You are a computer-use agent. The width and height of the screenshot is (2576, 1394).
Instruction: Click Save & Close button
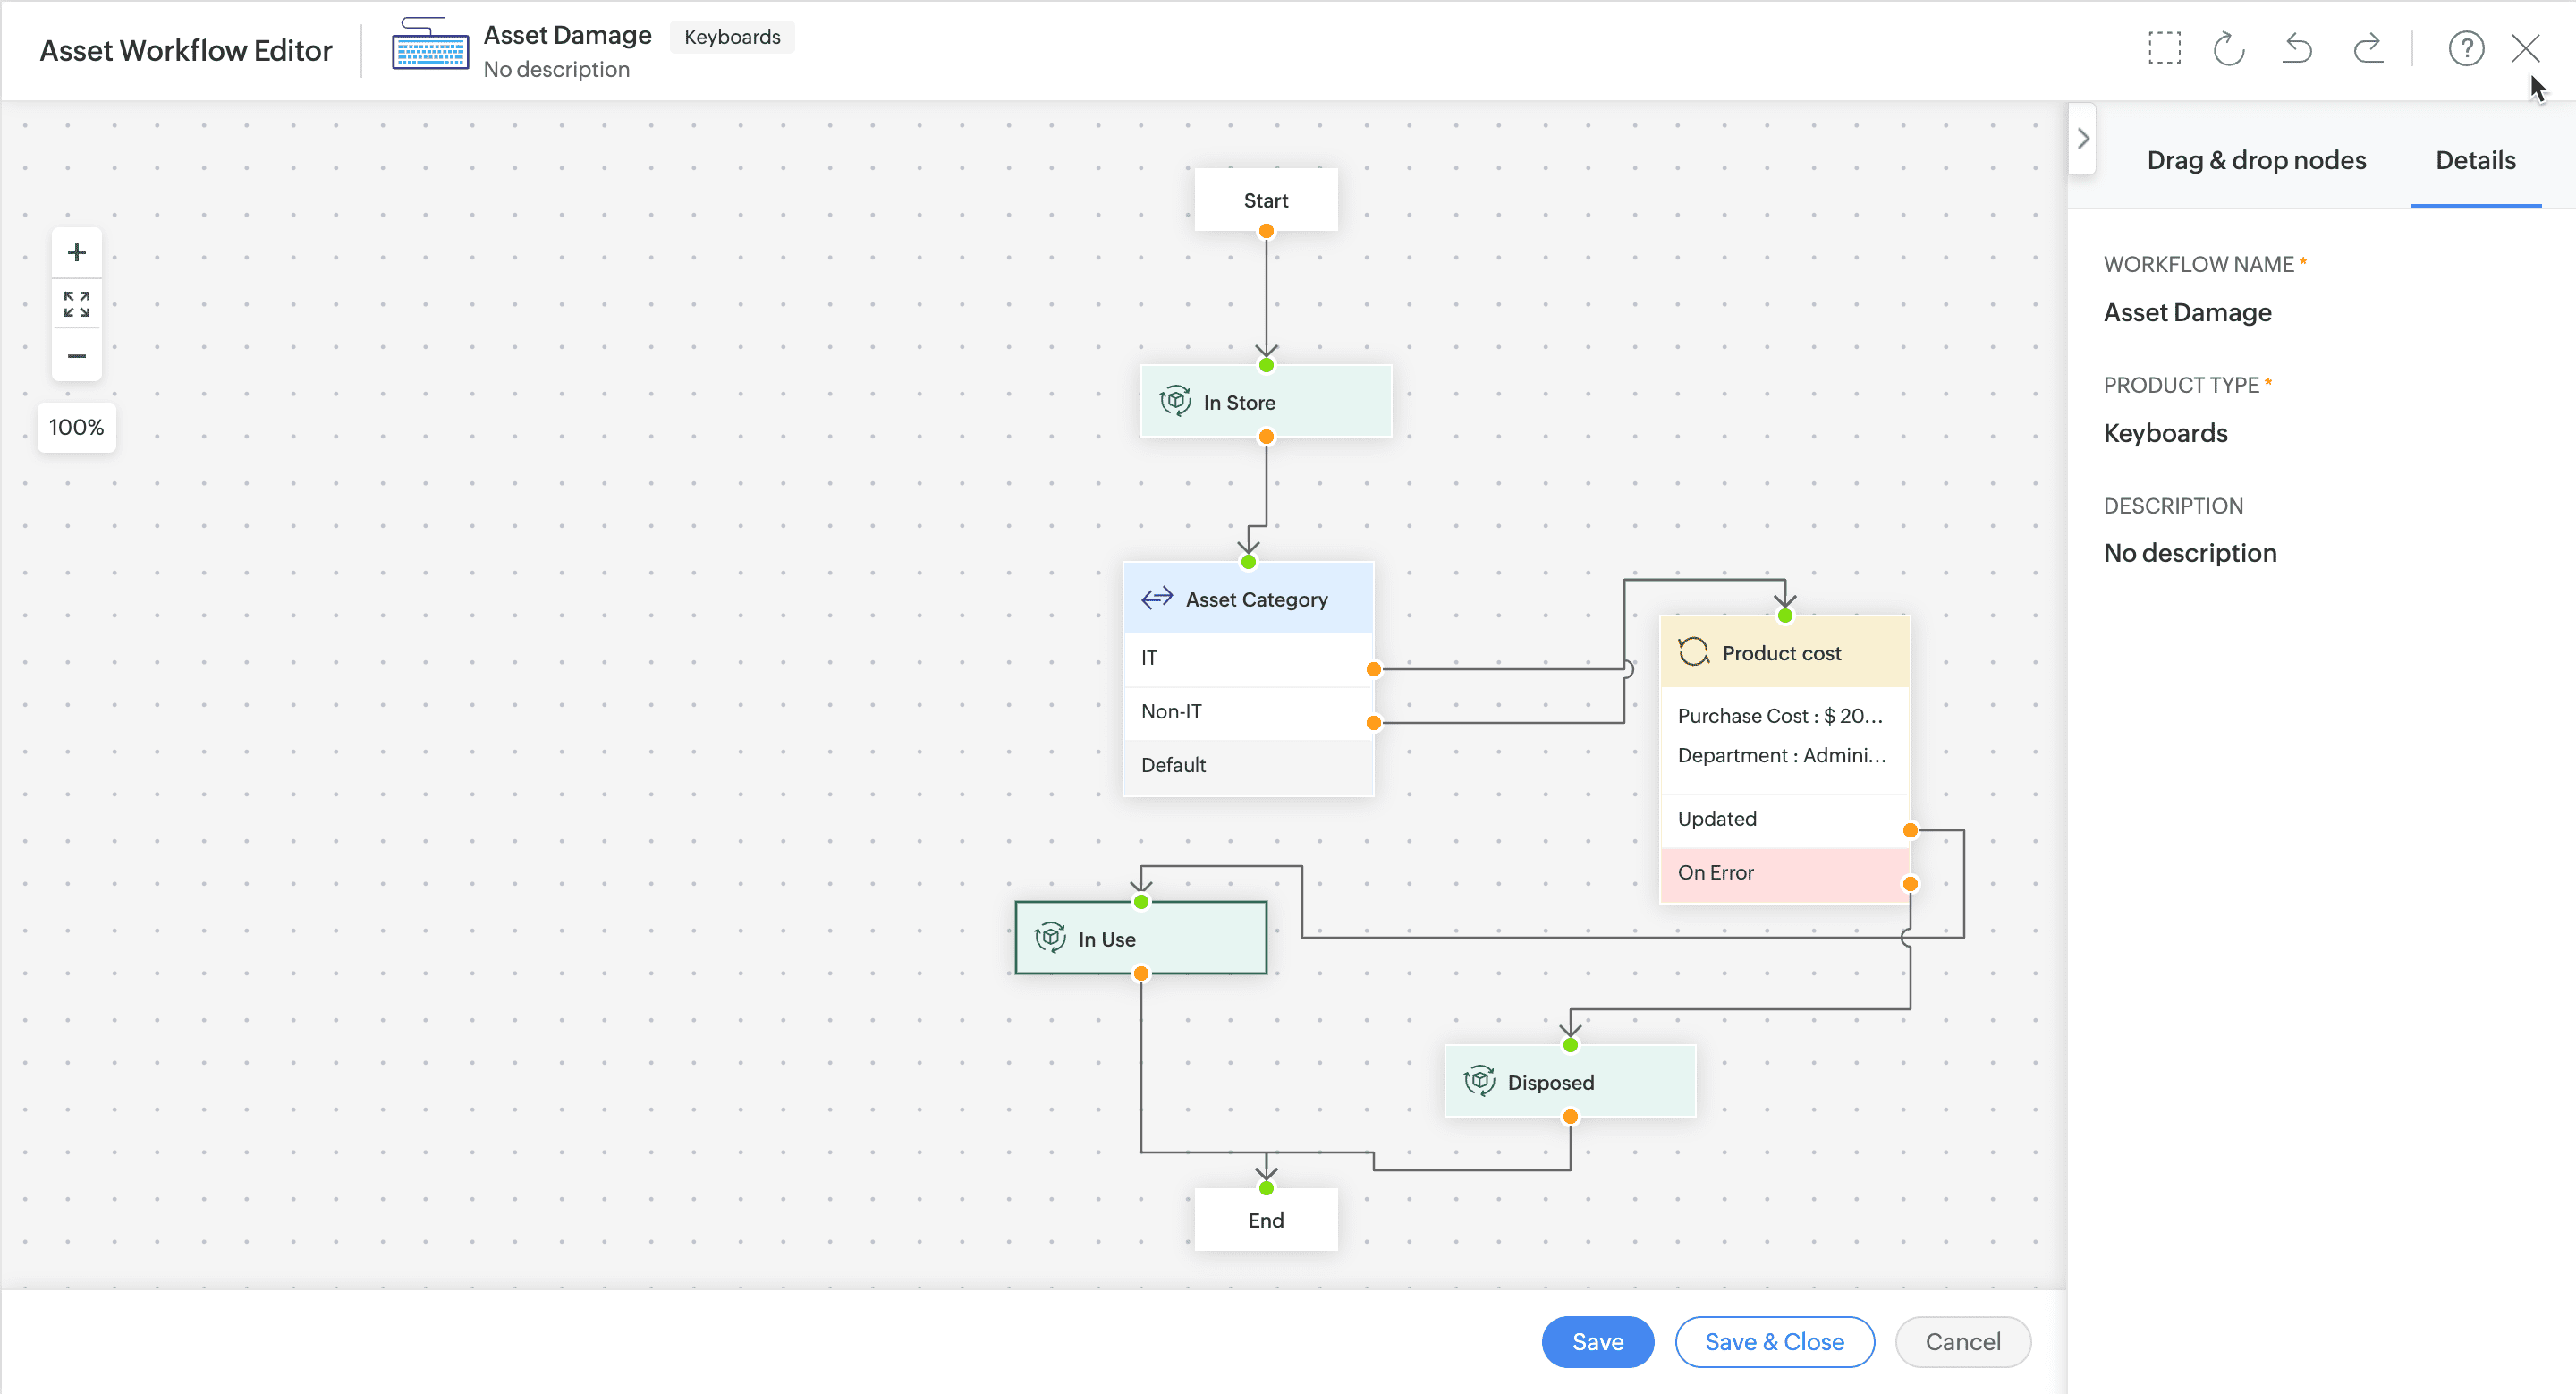(x=1774, y=1341)
